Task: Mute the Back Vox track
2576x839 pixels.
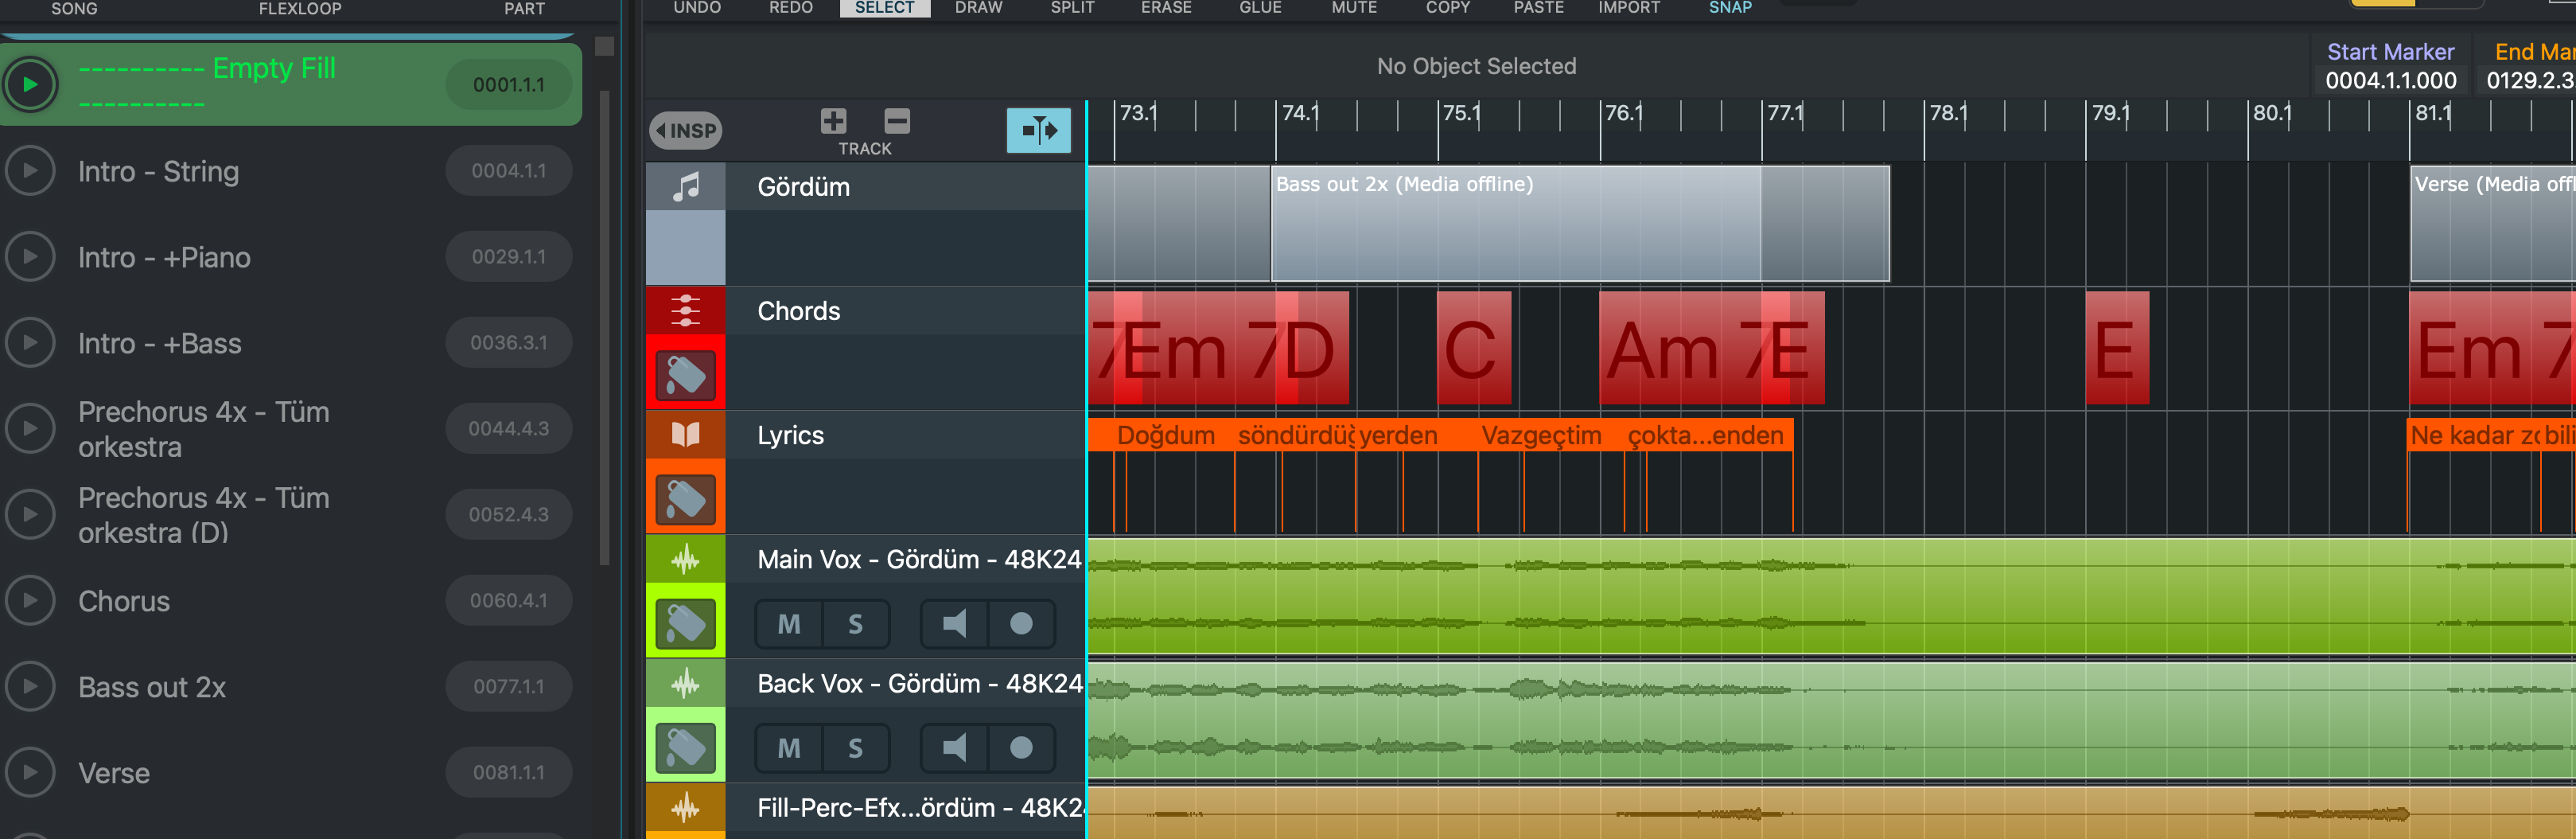Action: point(789,748)
